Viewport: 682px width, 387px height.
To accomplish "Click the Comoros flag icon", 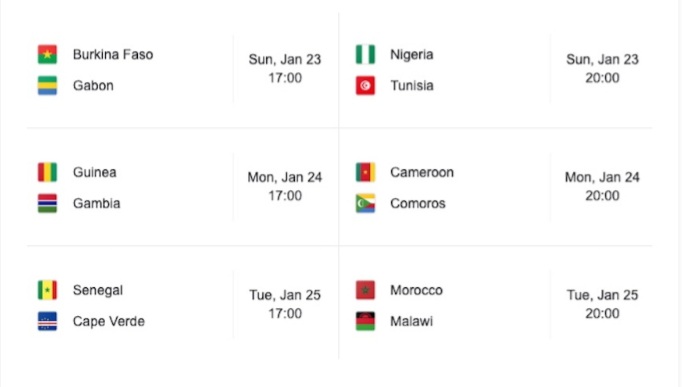I will [365, 204].
